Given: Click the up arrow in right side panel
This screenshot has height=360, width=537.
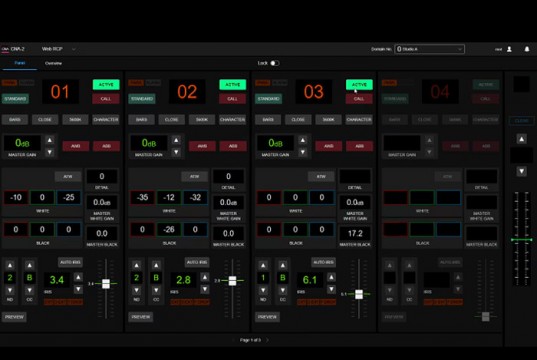Looking at the screenshot, I should pos(521,139).
